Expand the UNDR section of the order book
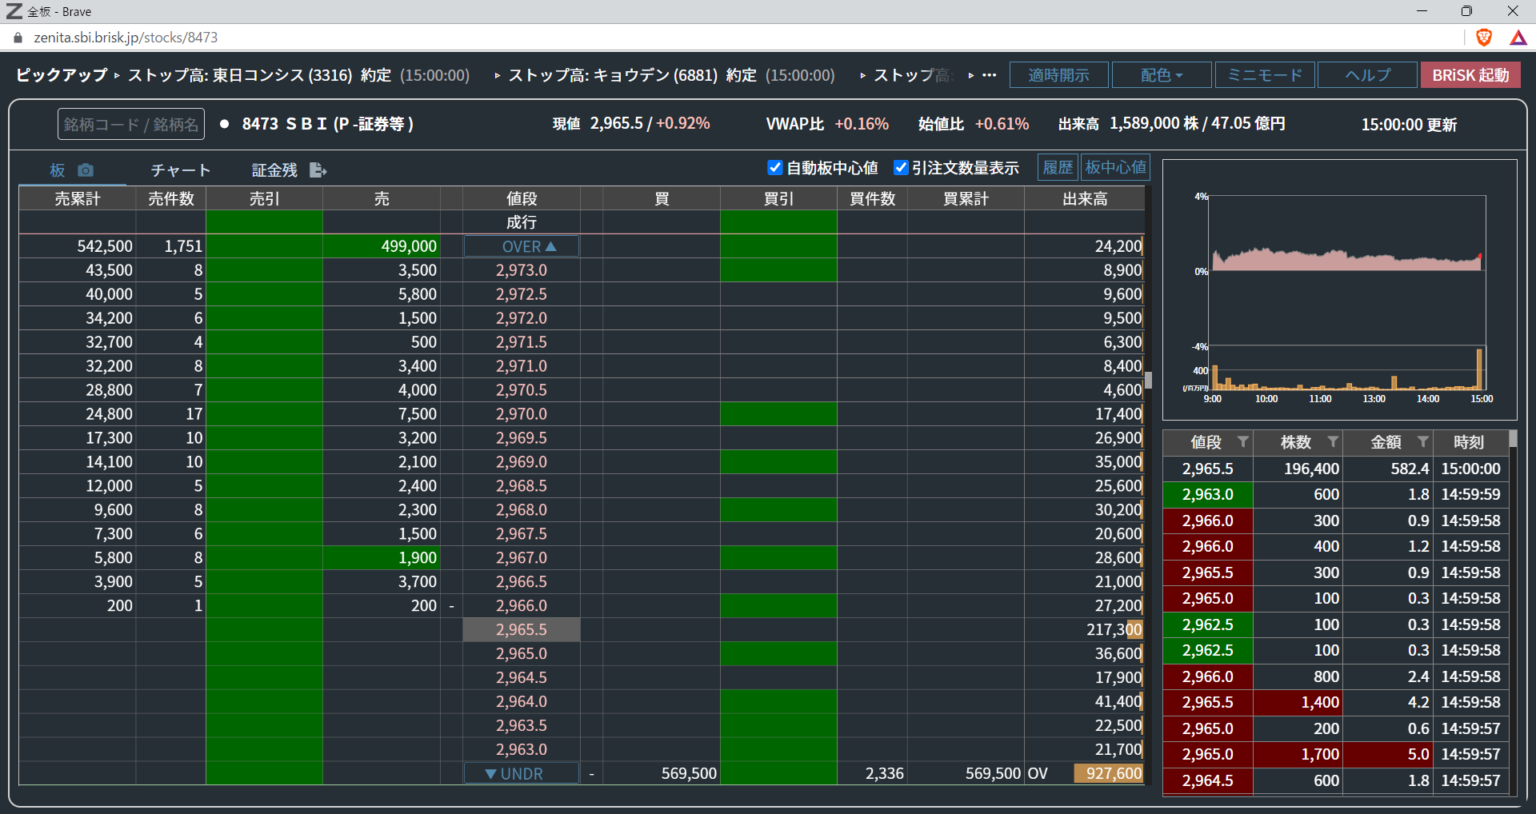Screen dimensions: 1536x814 521,772
